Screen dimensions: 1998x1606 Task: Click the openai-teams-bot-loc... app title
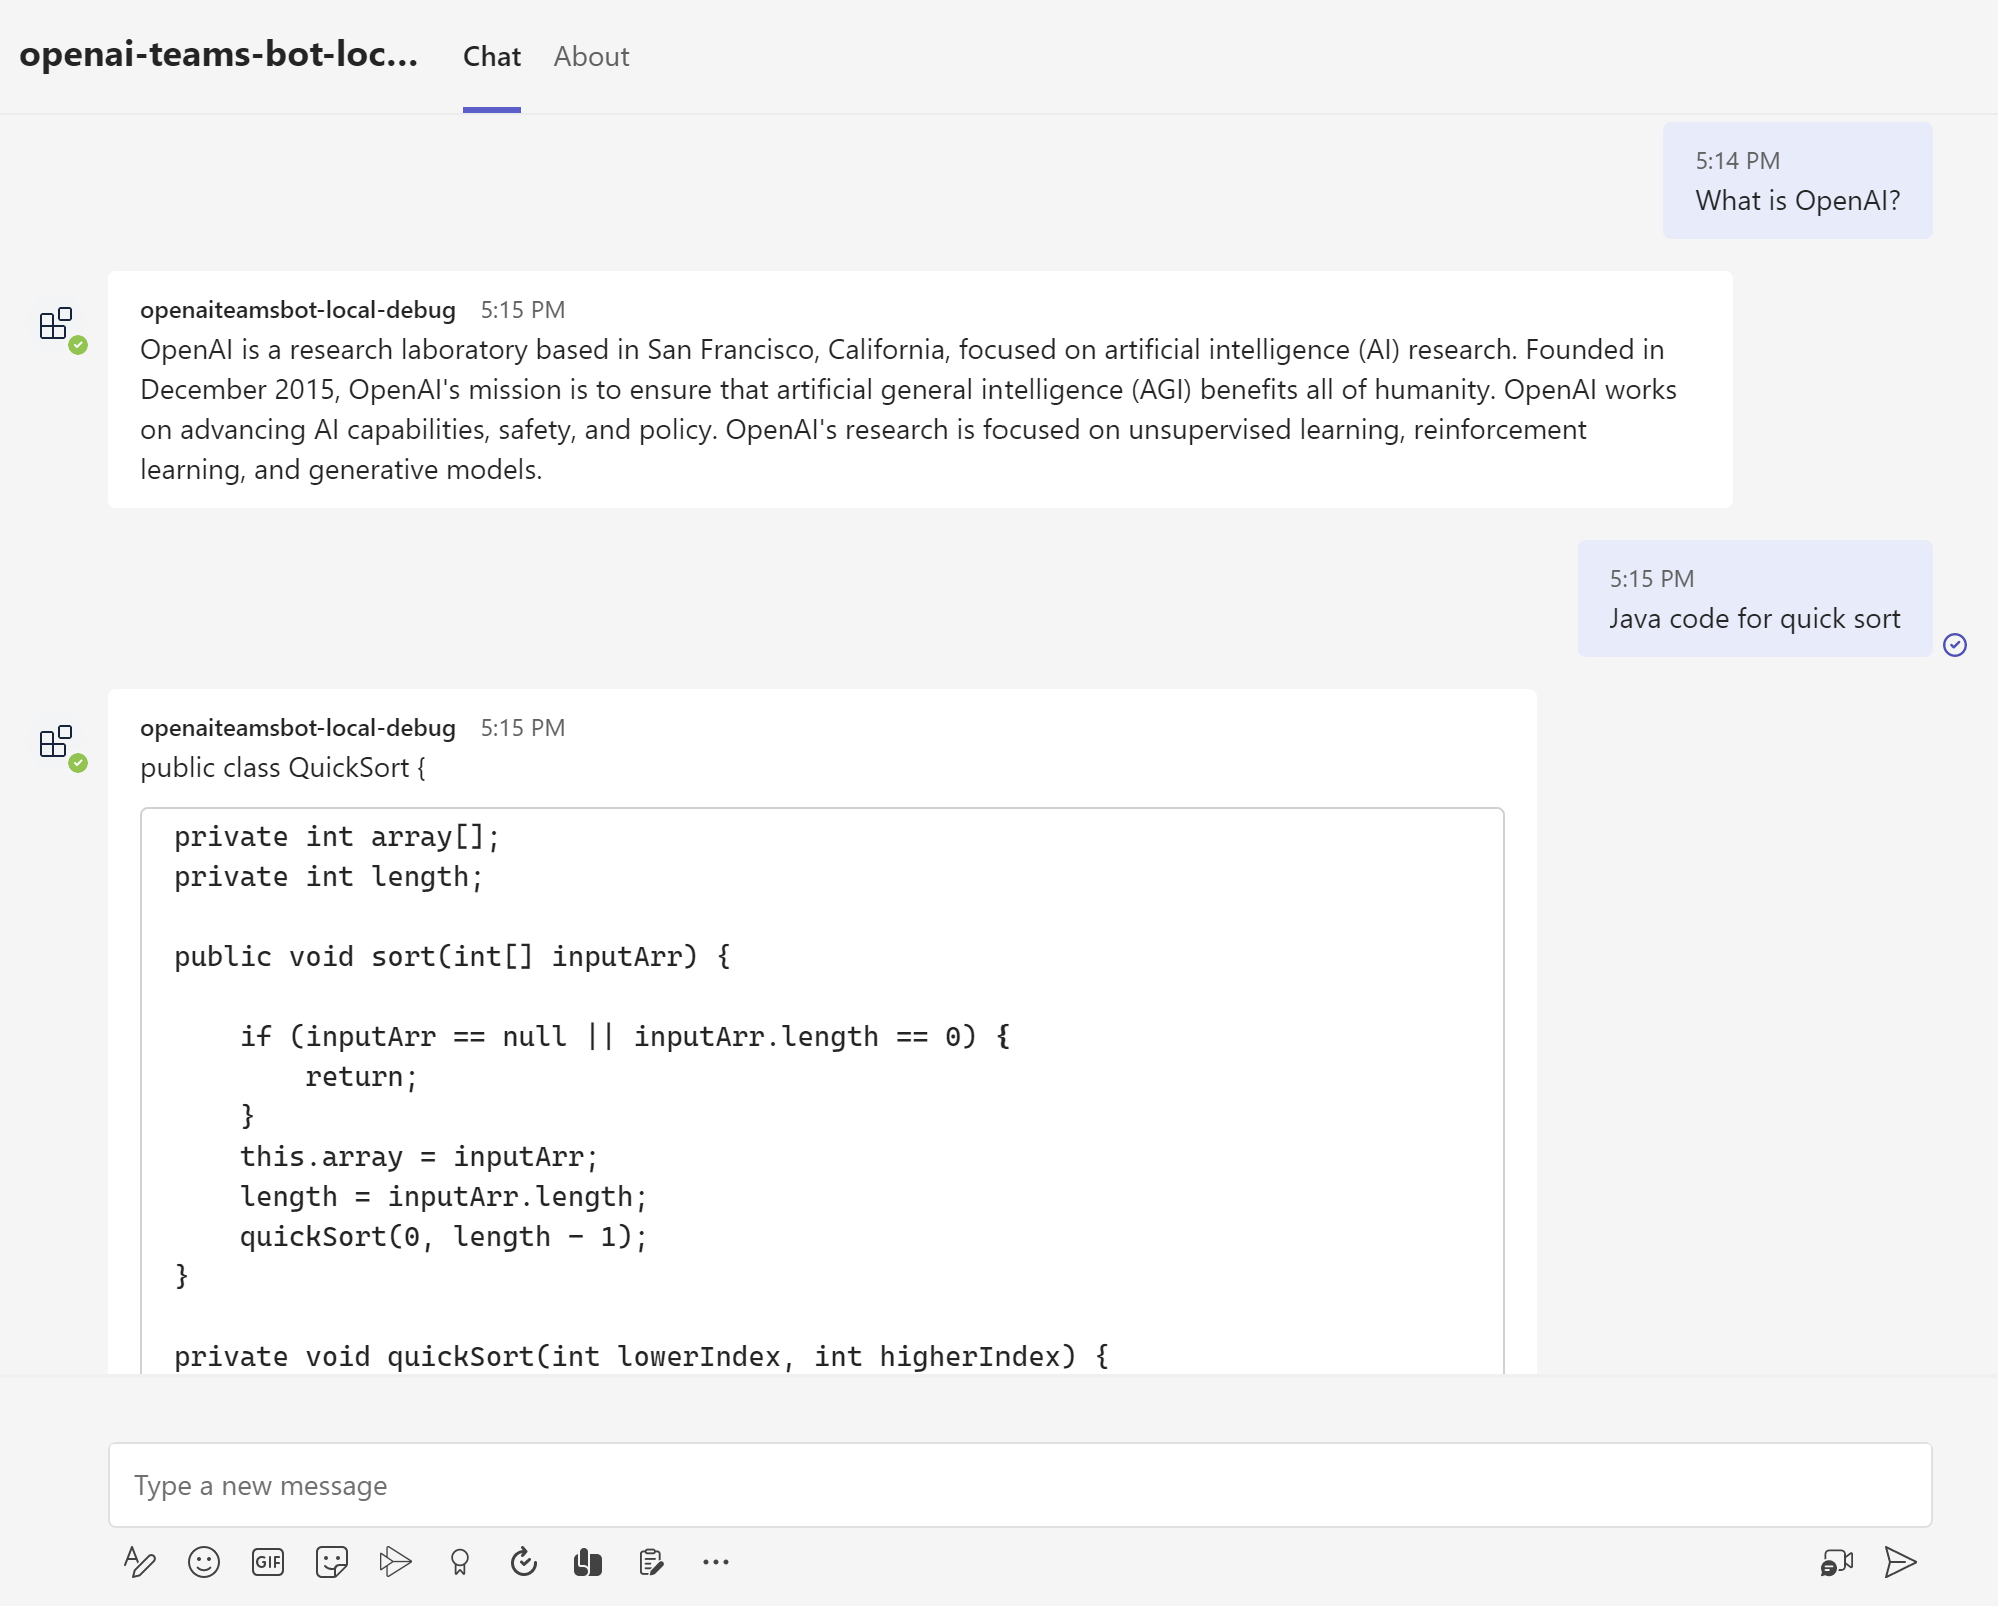point(219,54)
